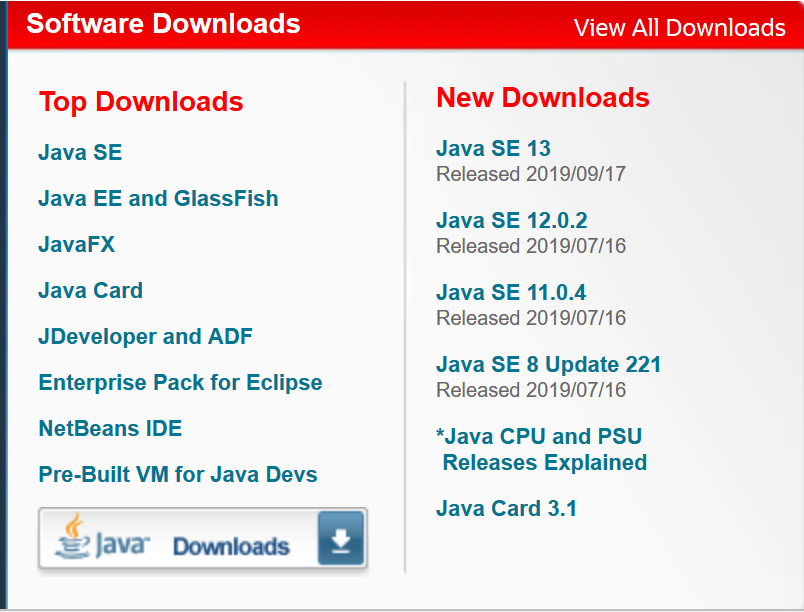
Task: Select the JavaFX download link
Action: 77,245
